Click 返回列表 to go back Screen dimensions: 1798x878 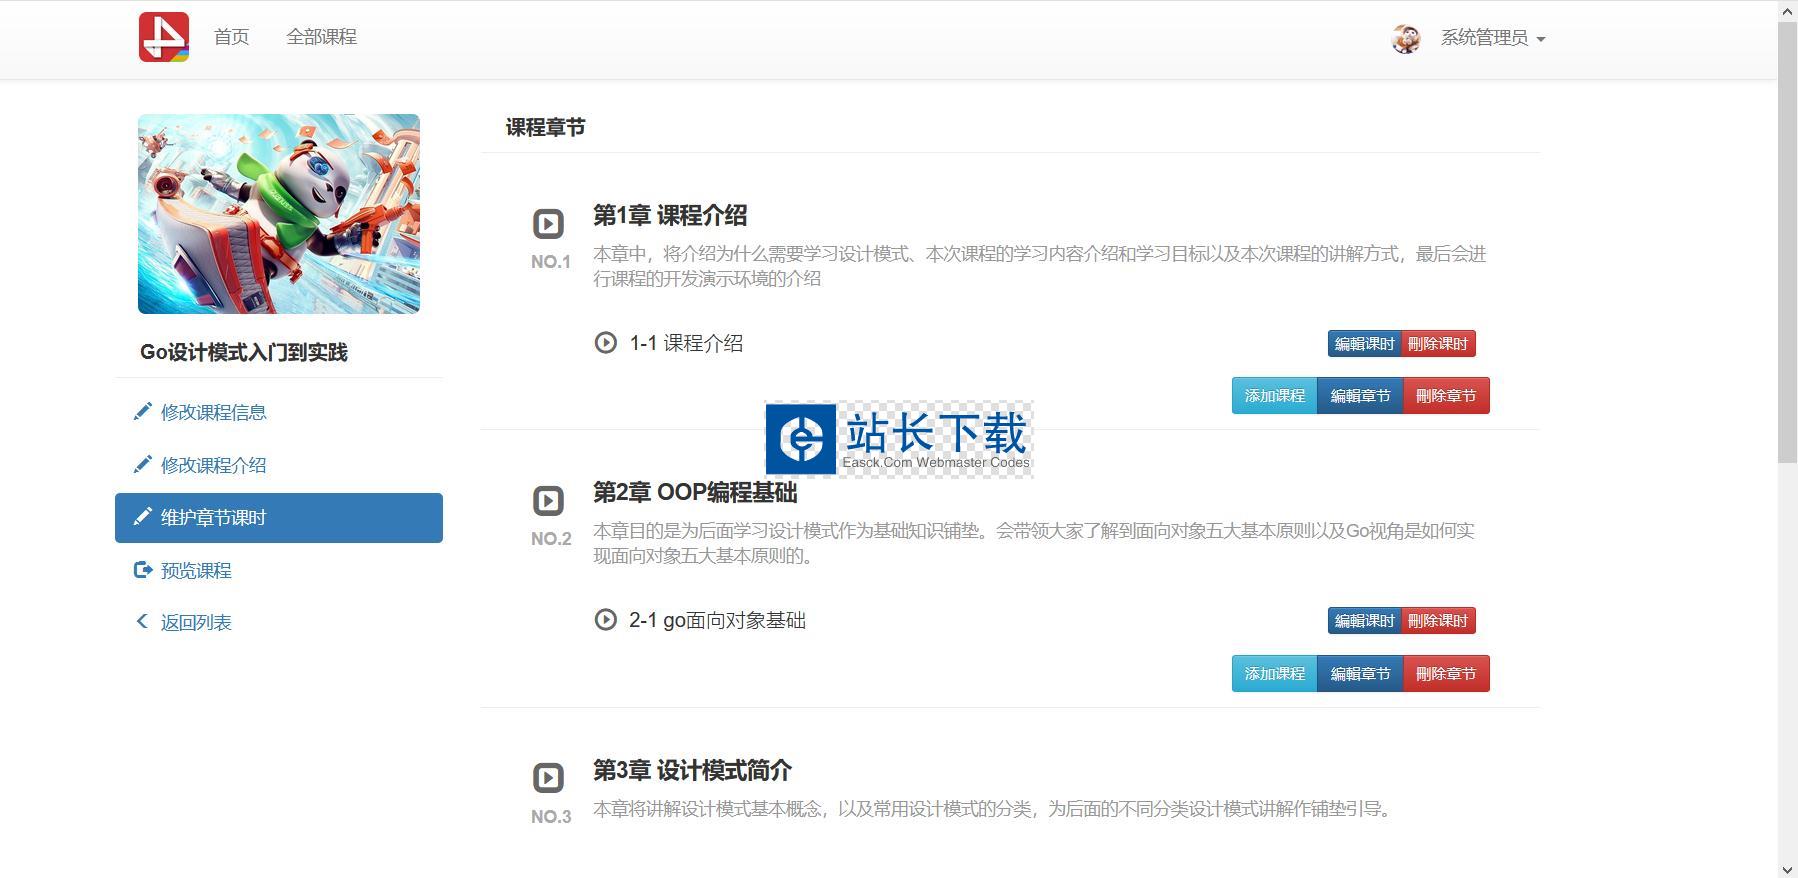196,622
